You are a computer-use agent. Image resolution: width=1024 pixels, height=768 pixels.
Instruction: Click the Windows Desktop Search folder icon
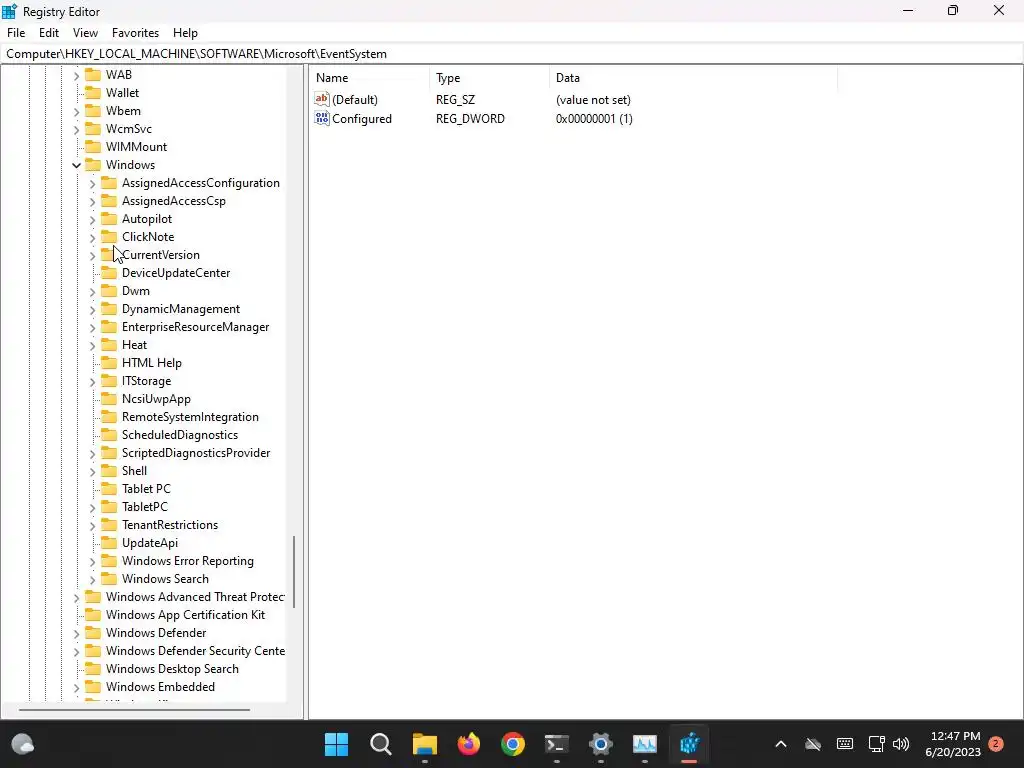[93, 669]
